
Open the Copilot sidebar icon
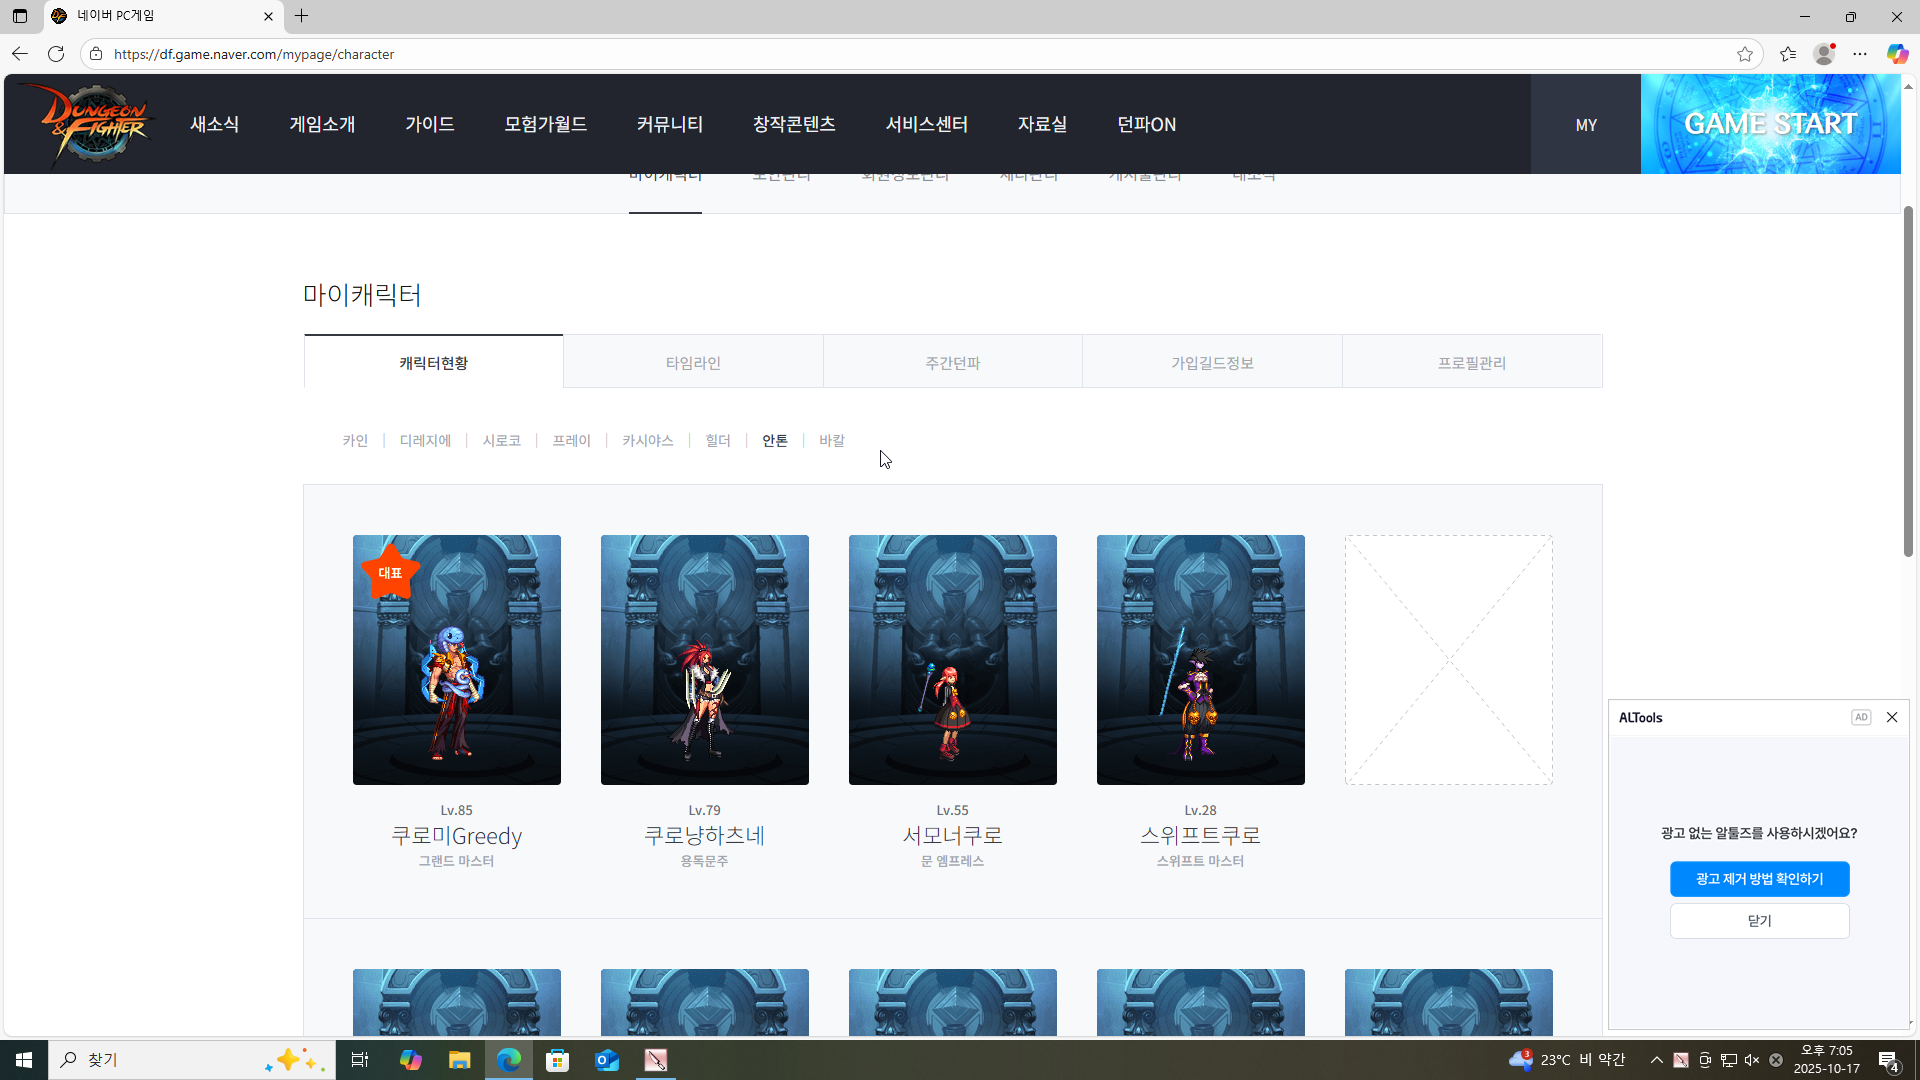[1897, 54]
